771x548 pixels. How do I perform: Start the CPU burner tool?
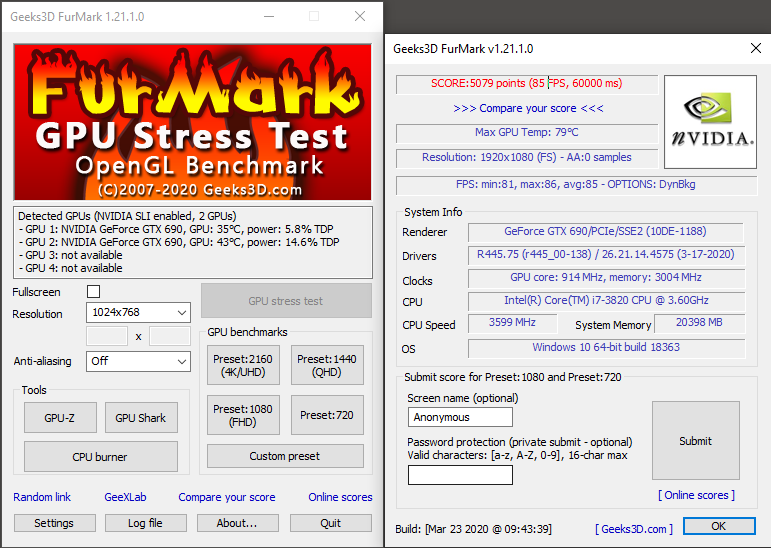[x=100, y=457]
